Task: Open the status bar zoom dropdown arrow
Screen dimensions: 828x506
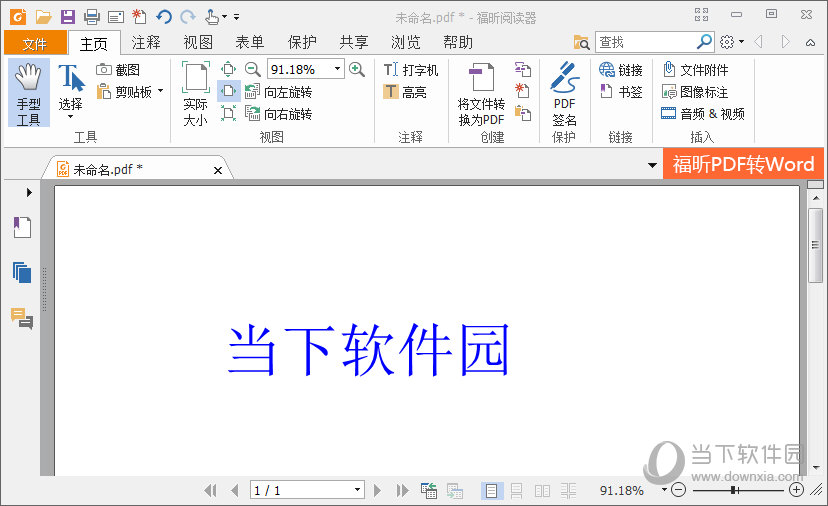Action: click(664, 490)
